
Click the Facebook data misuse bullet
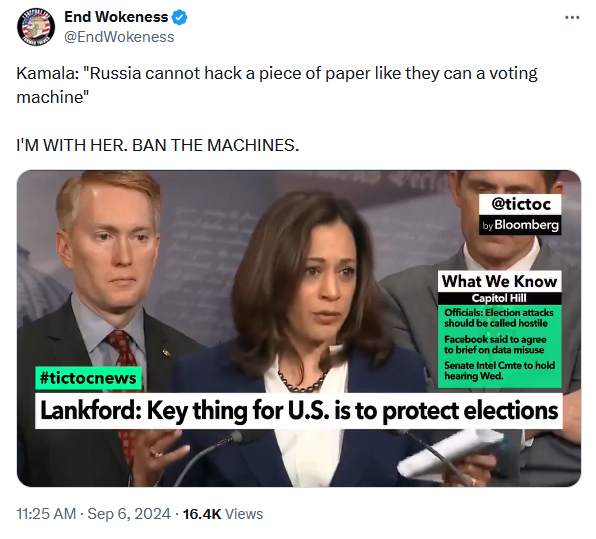(495, 344)
